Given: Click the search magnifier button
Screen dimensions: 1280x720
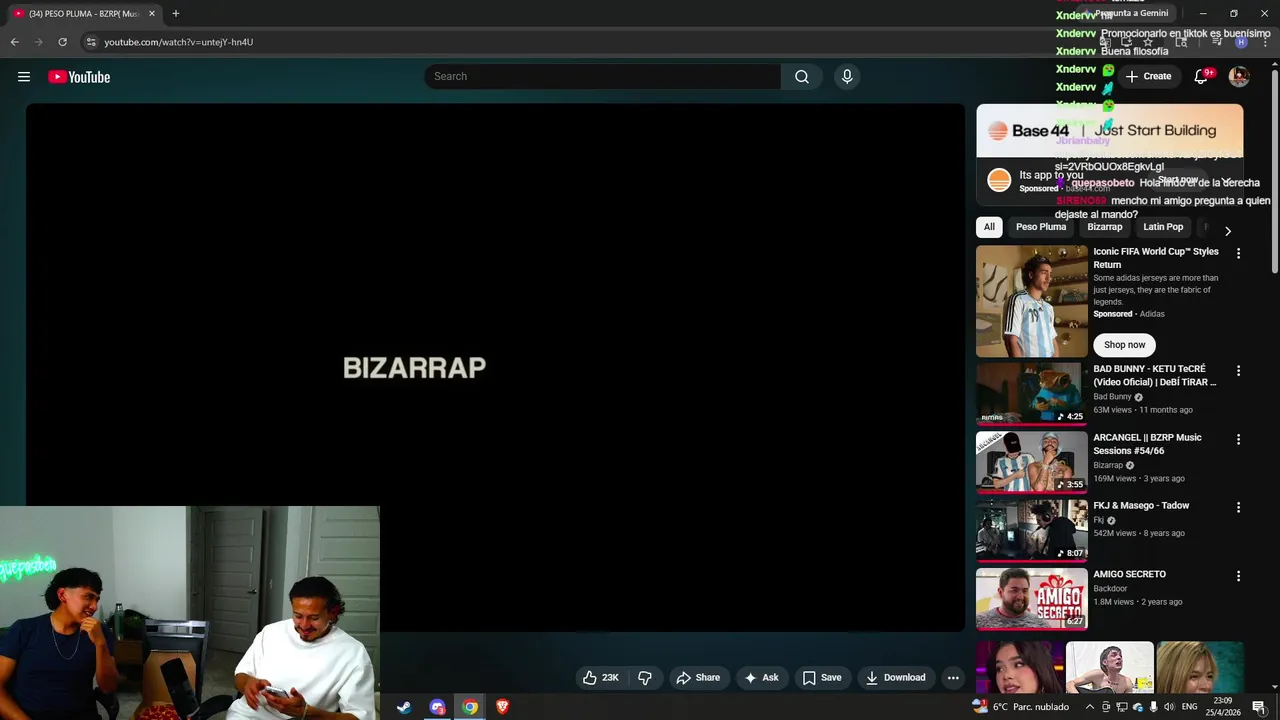Looking at the screenshot, I should pos(802,77).
